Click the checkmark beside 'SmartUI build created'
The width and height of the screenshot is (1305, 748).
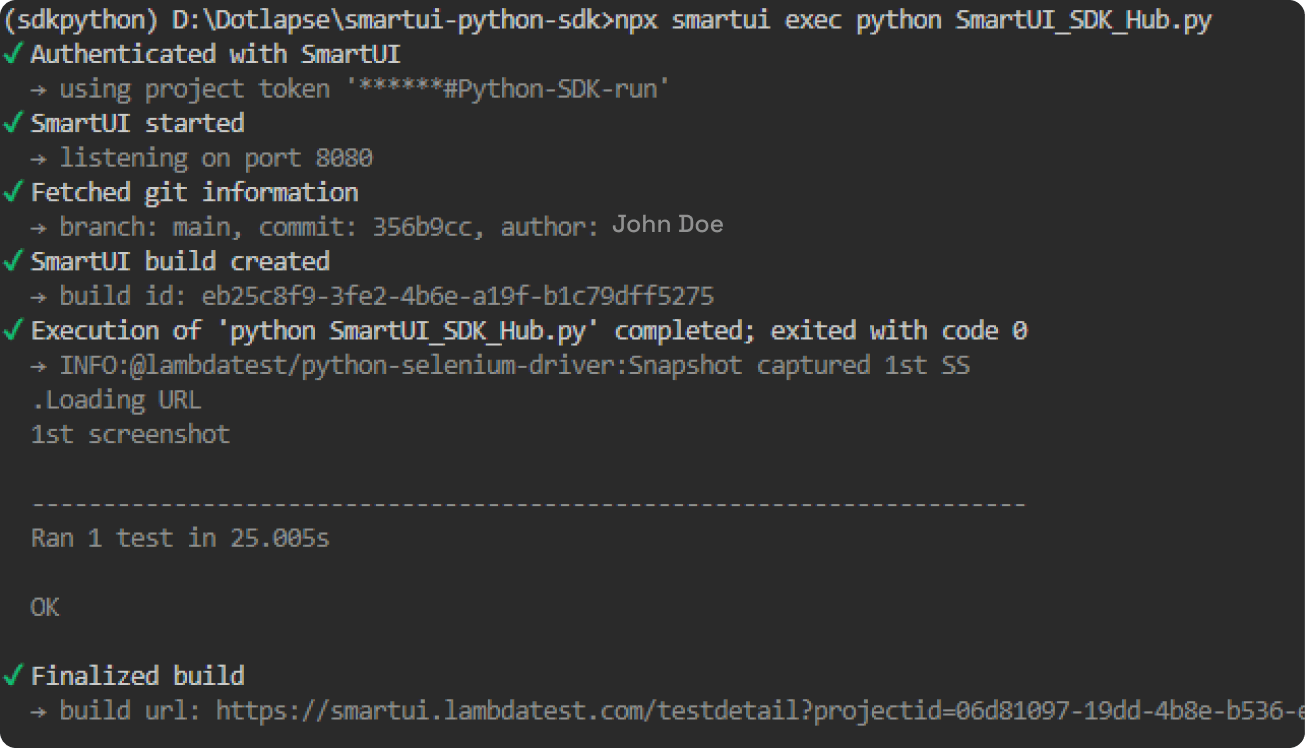tap(14, 261)
